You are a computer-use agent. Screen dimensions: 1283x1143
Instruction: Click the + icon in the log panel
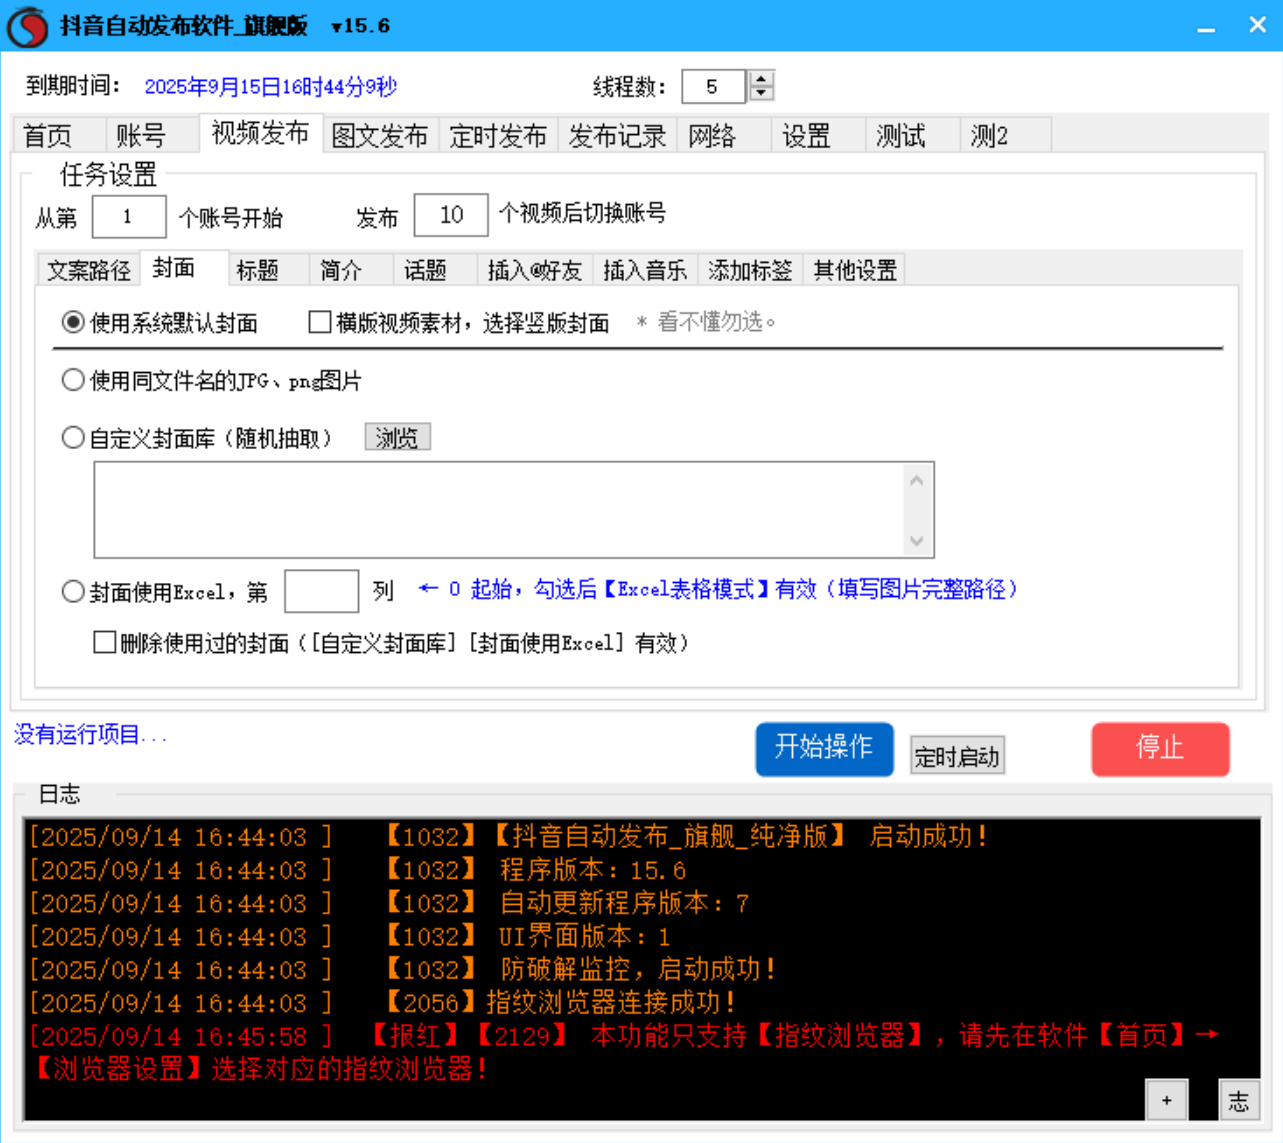point(1165,1099)
